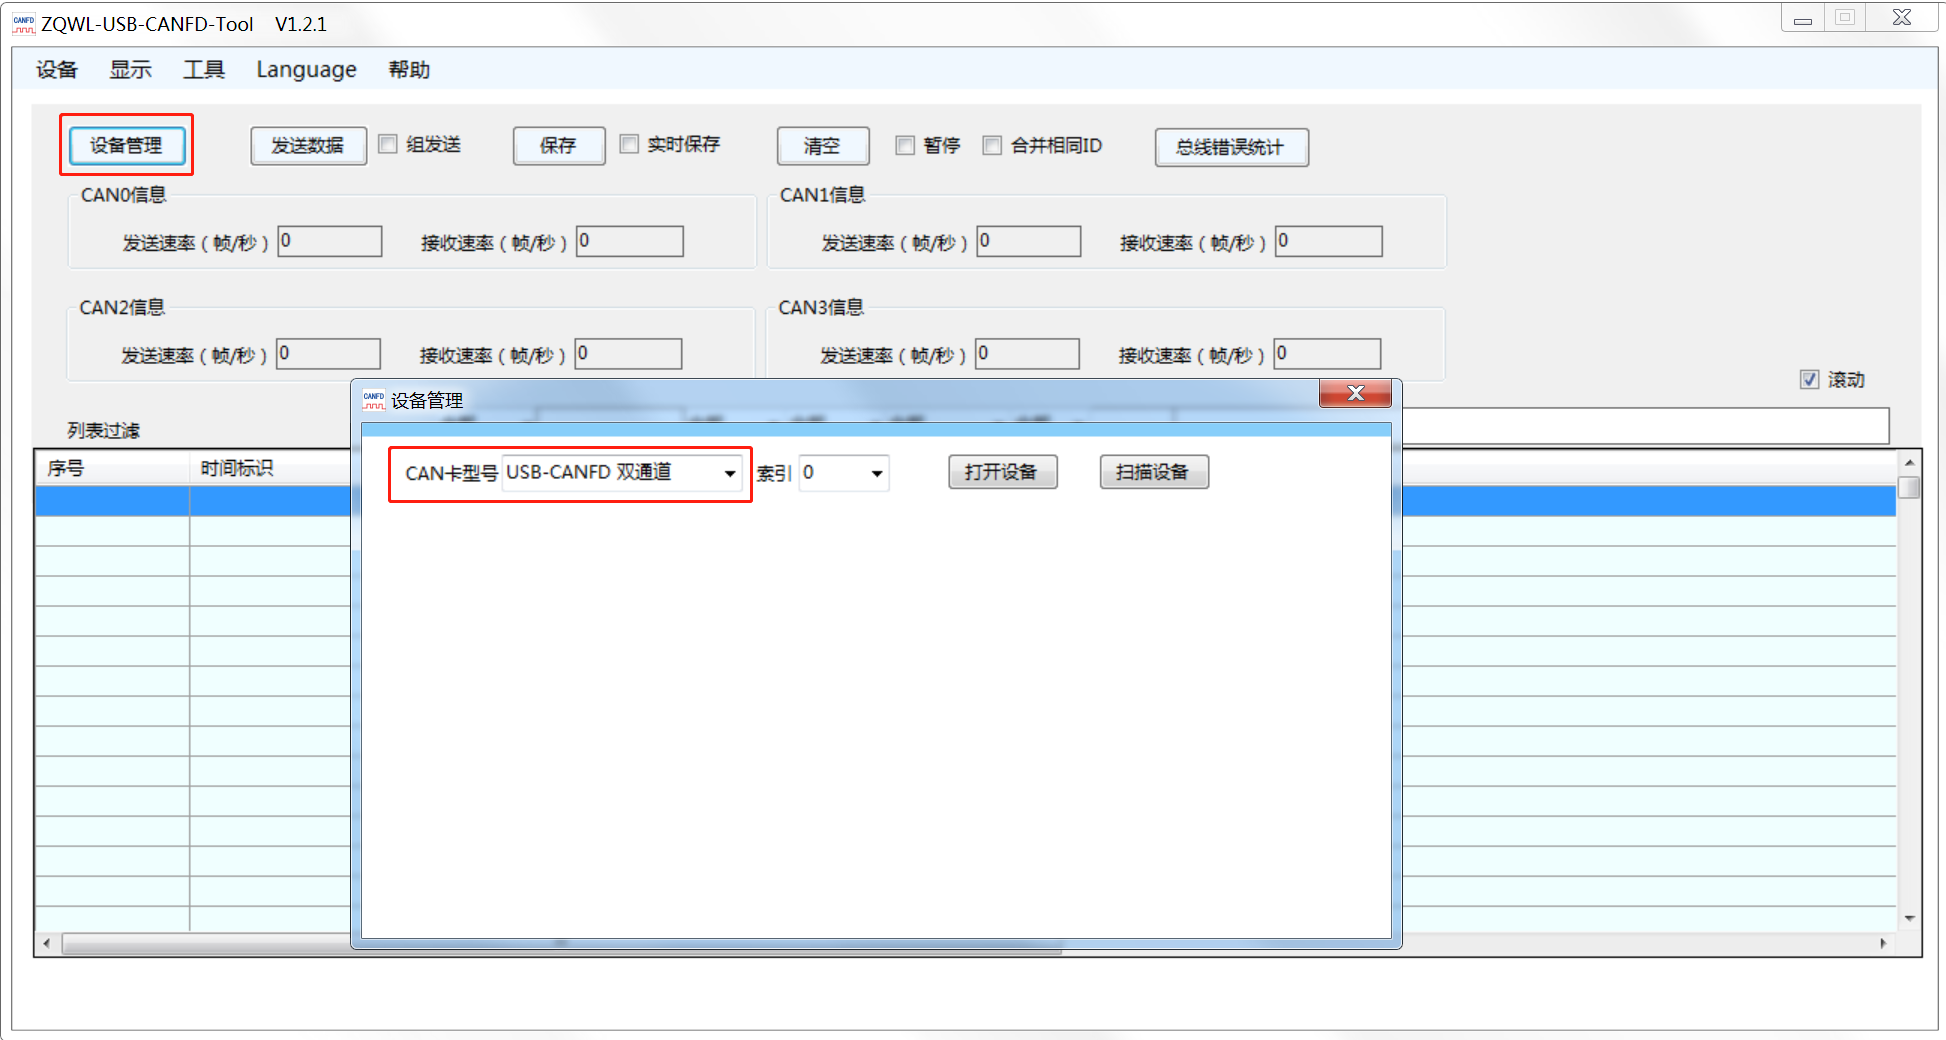Open the 显示 menu
This screenshot has width=1946, height=1040.
[x=130, y=69]
